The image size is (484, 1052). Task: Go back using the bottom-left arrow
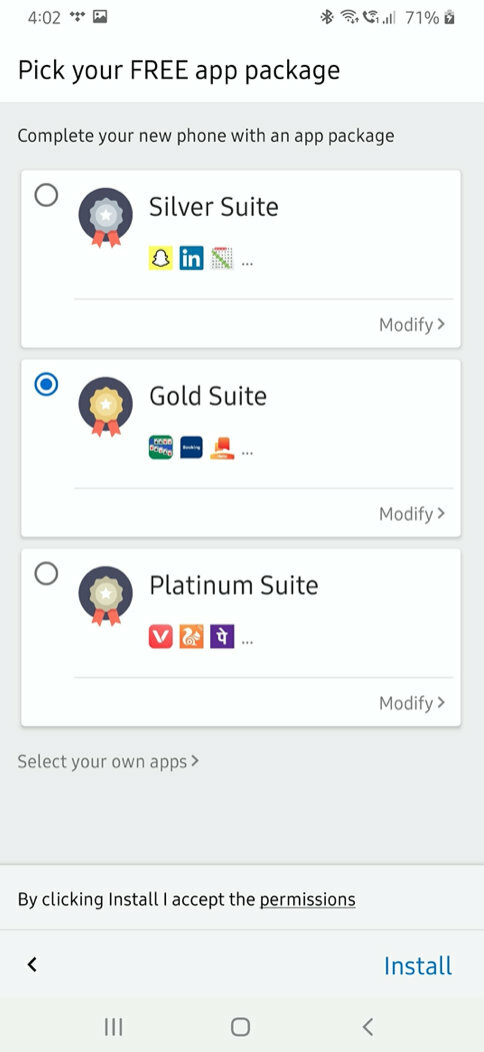coord(32,965)
